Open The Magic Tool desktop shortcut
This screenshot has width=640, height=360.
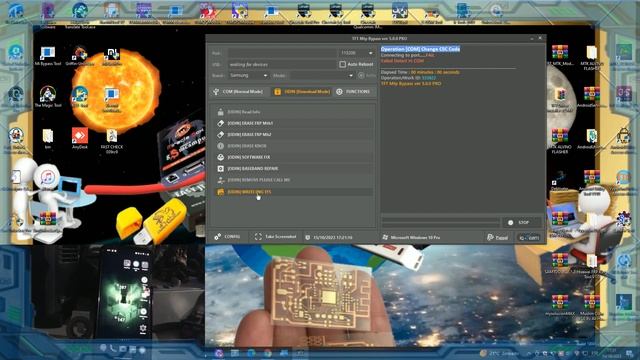[48, 97]
